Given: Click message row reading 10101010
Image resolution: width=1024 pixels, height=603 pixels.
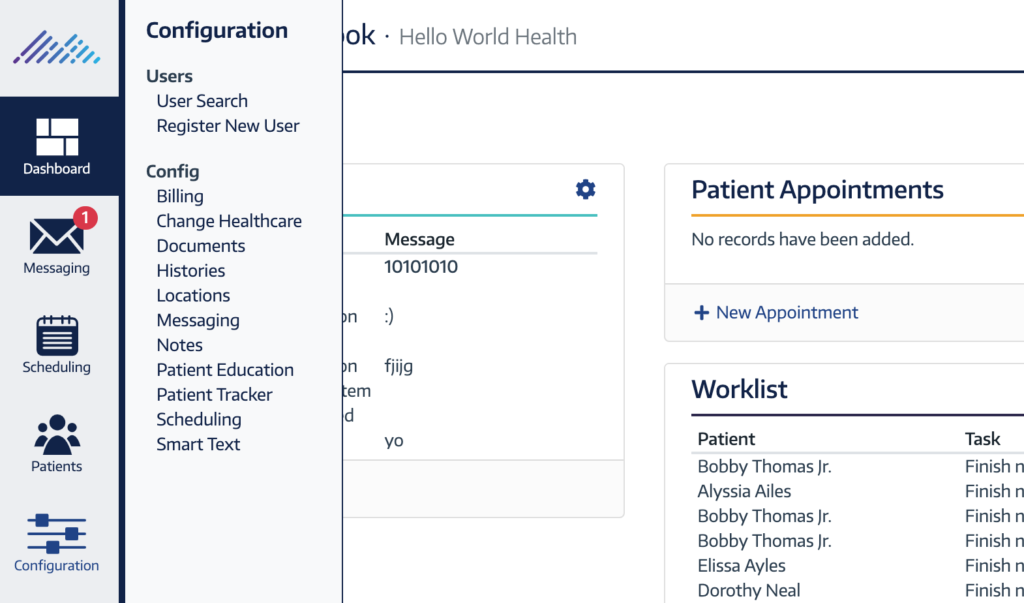Looking at the screenshot, I should (x=421, y=267).
